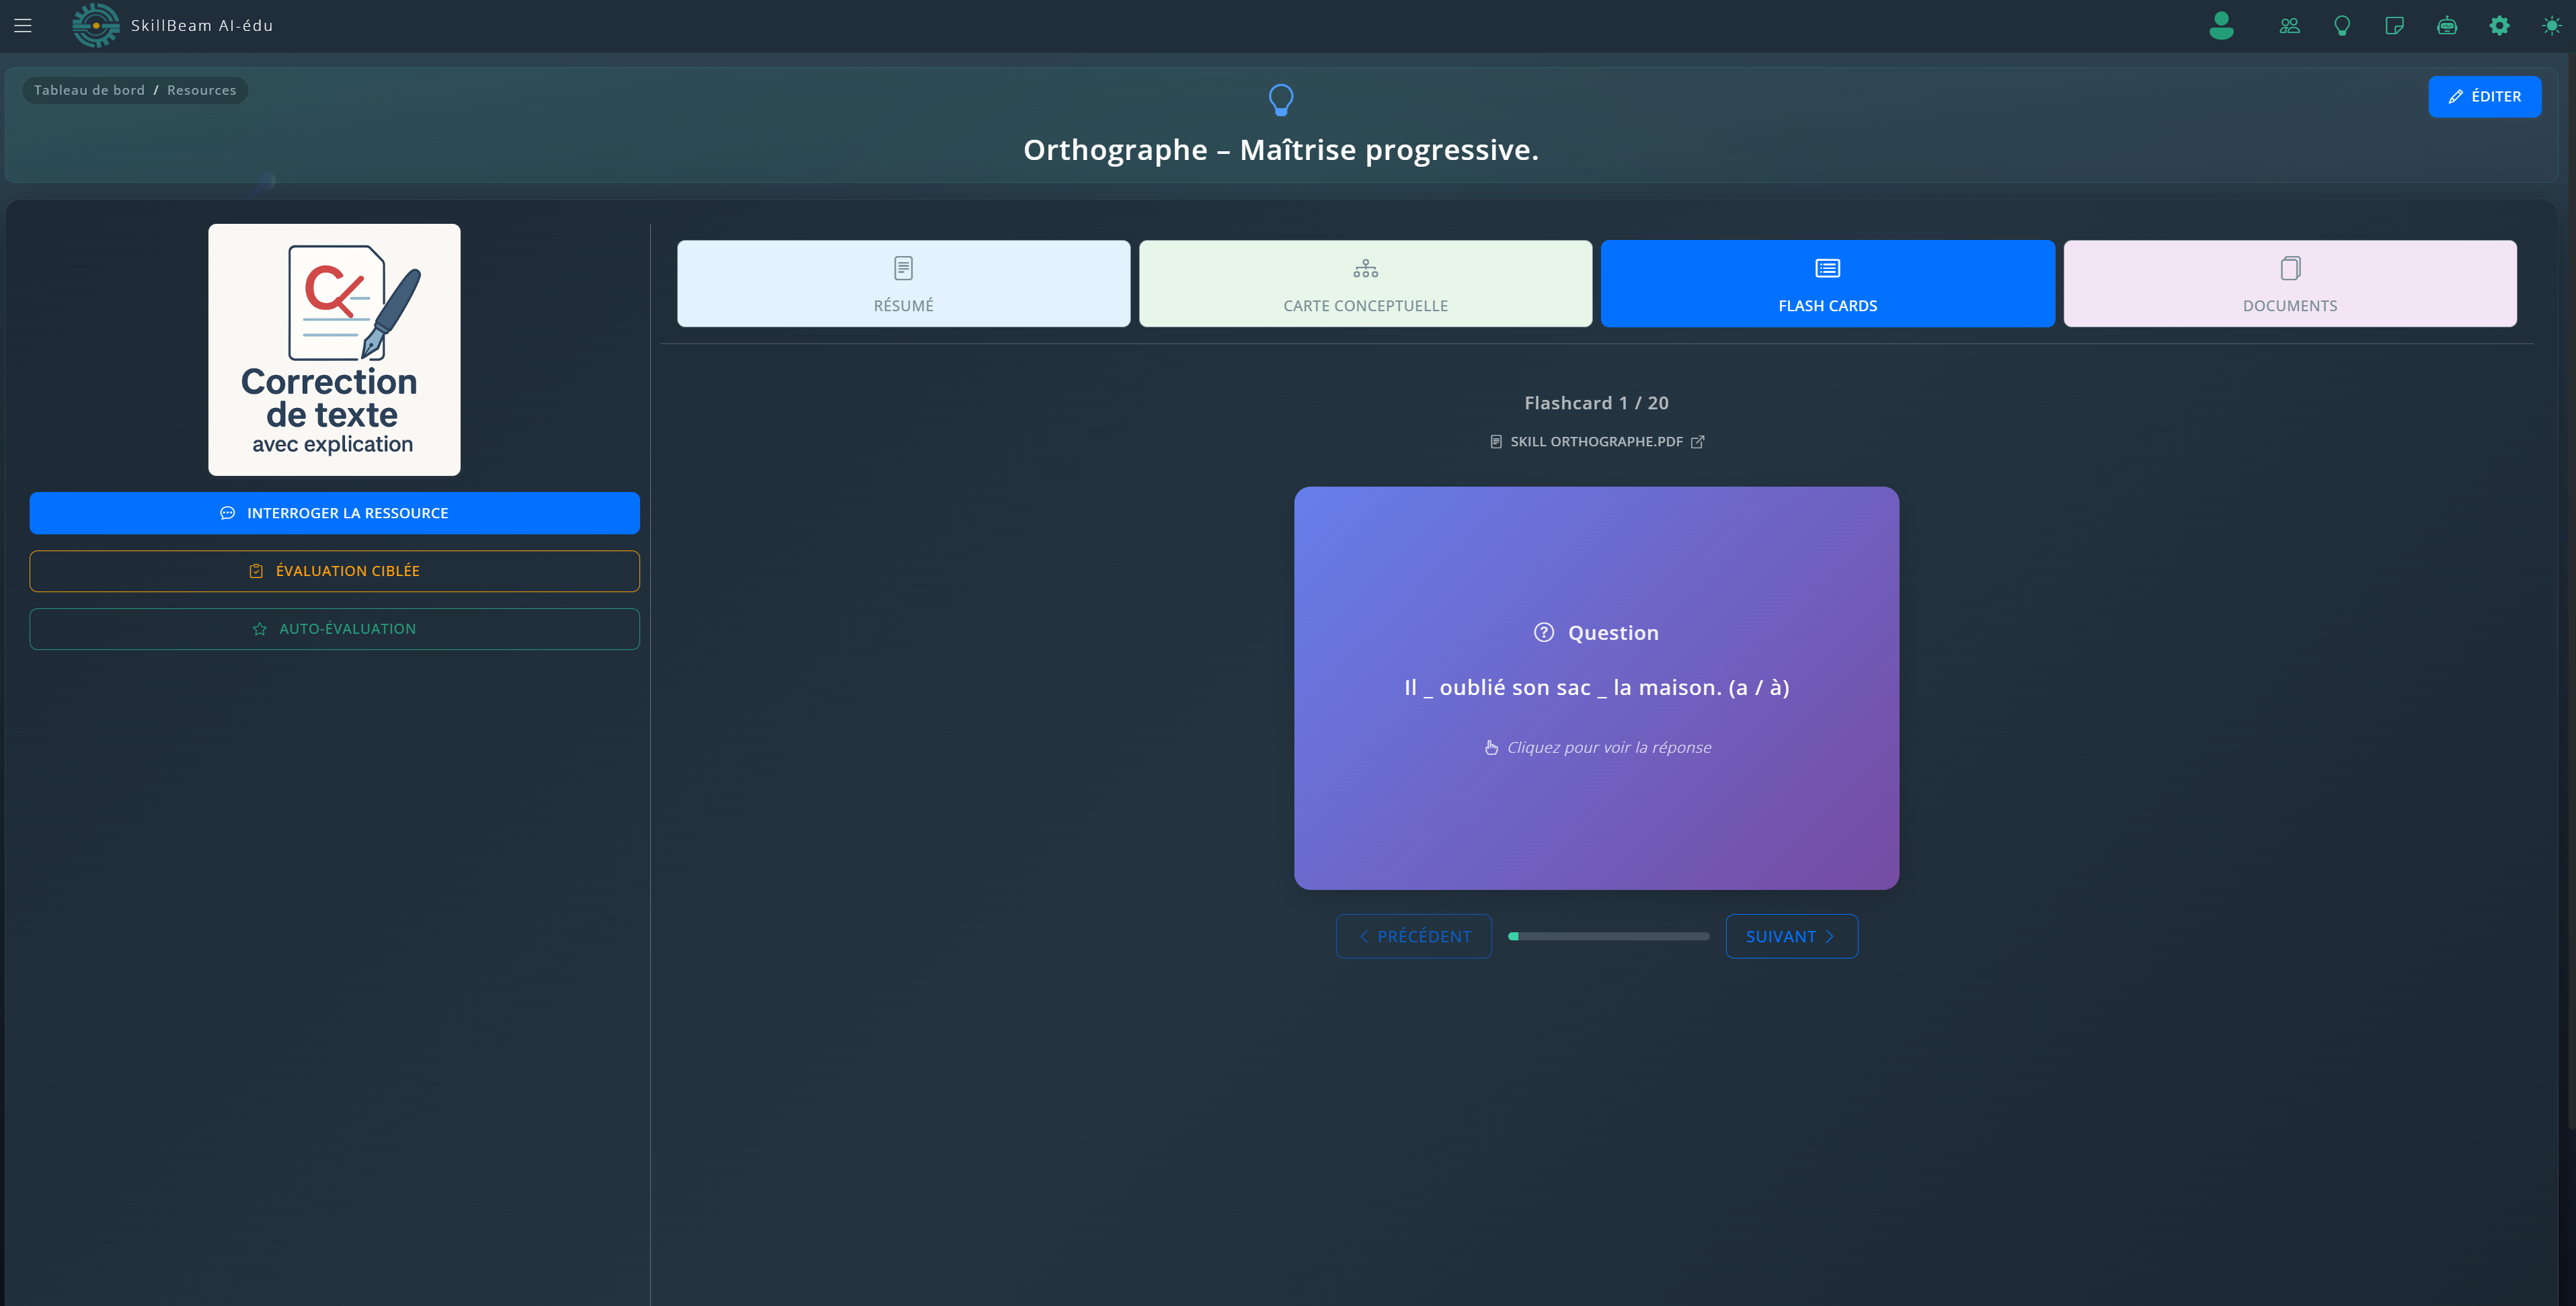Launch Auto-évaluation button
This screenshot has height=1306, width=2576.
coord(334,629)
